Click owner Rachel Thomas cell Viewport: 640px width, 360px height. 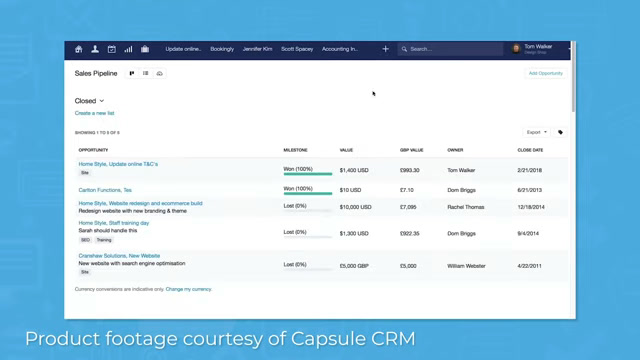(466, 207)
